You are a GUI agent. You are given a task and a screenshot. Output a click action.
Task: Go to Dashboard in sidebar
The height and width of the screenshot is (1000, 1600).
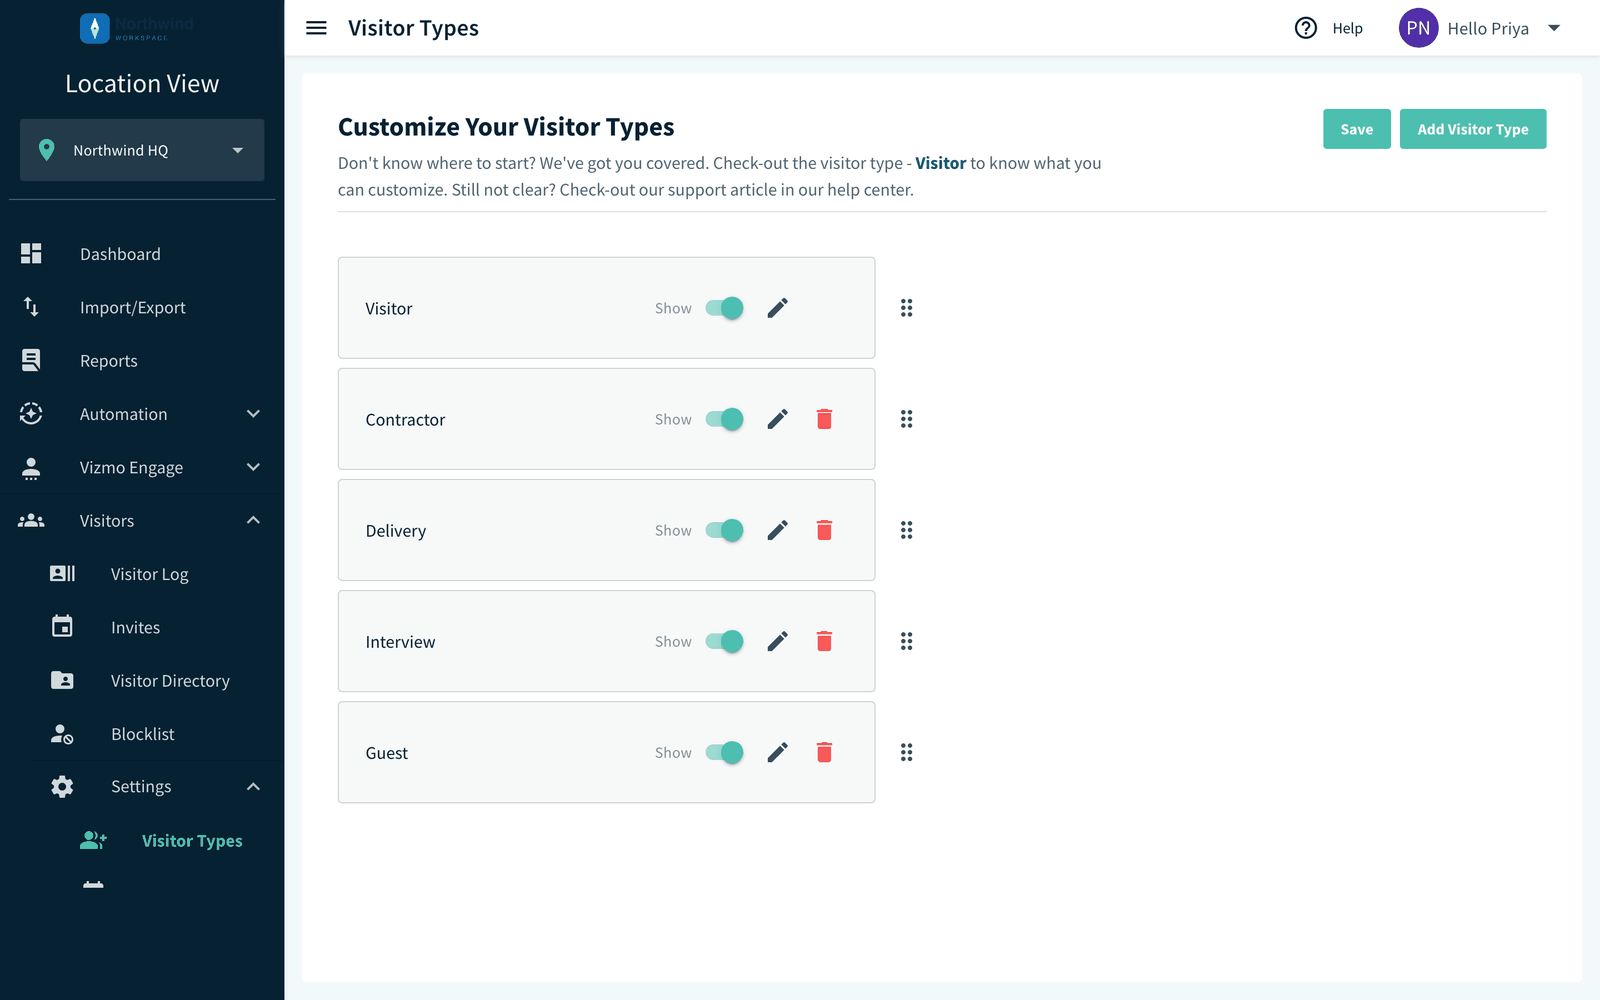(142, 254)
